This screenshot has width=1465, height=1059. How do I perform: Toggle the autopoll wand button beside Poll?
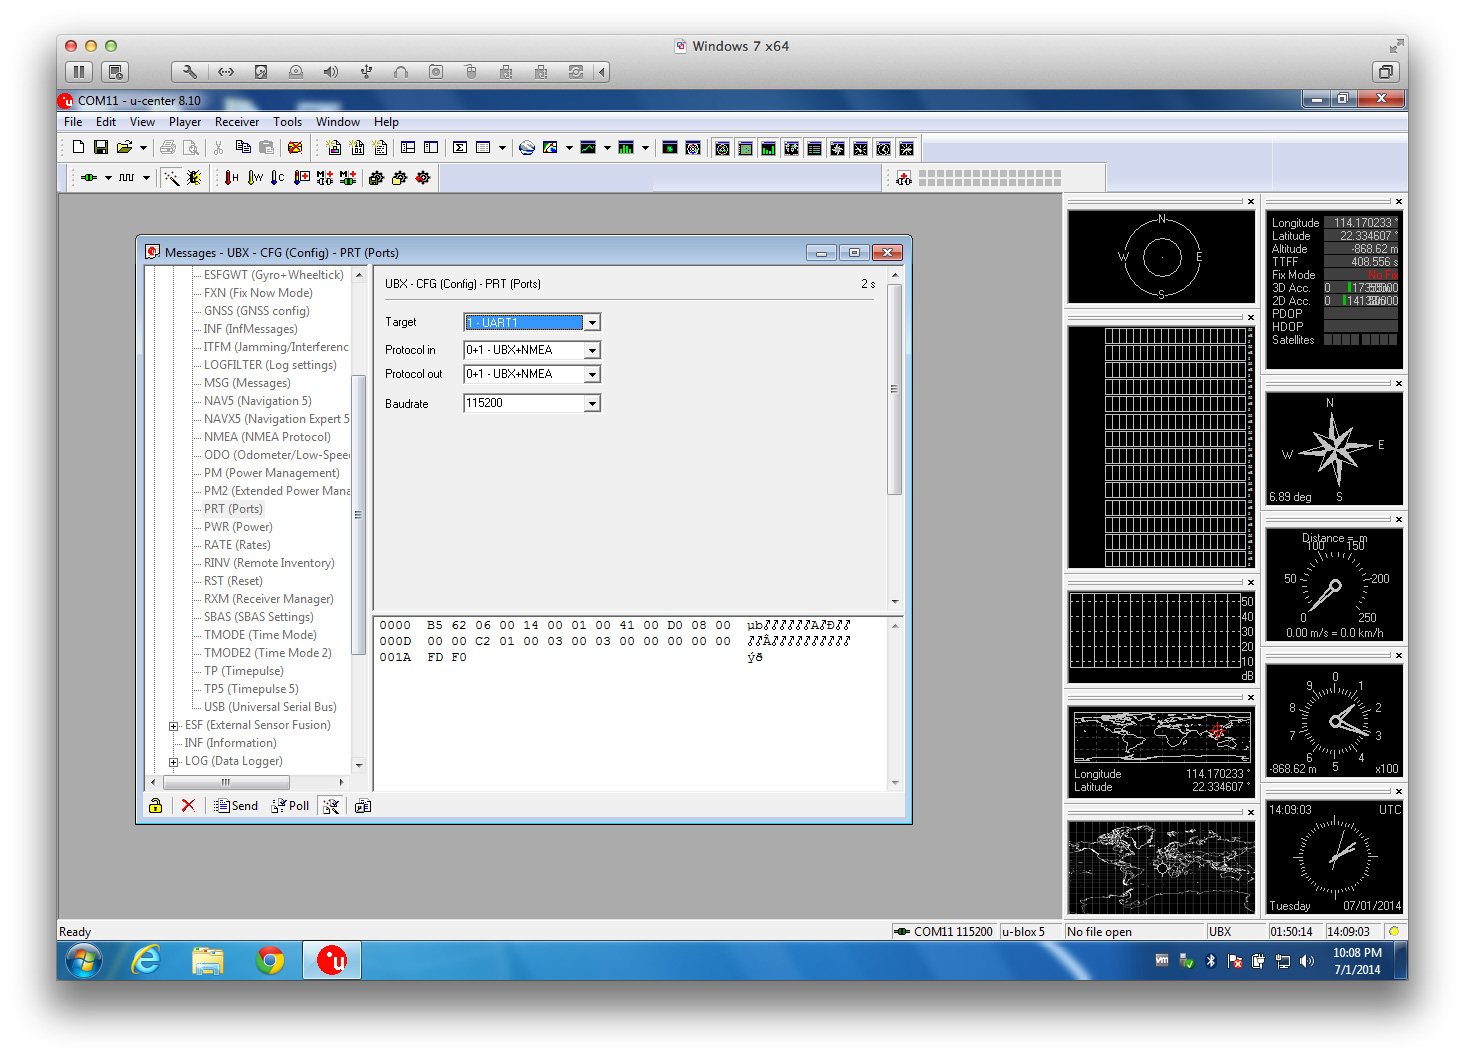[x=331, y=805]
